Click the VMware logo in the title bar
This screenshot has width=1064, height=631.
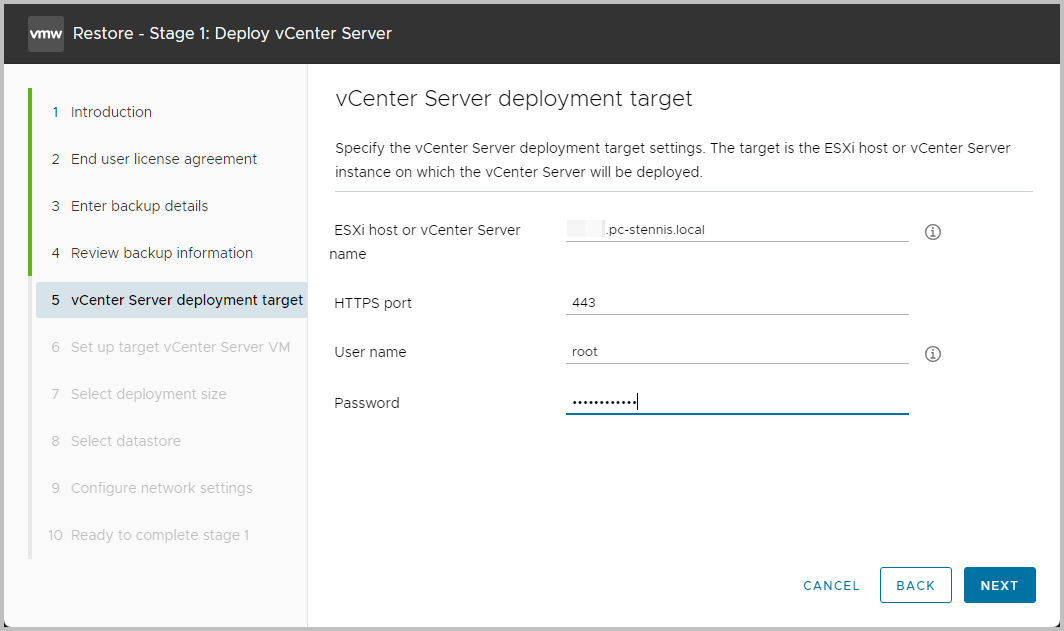click(x=45, y=33)
